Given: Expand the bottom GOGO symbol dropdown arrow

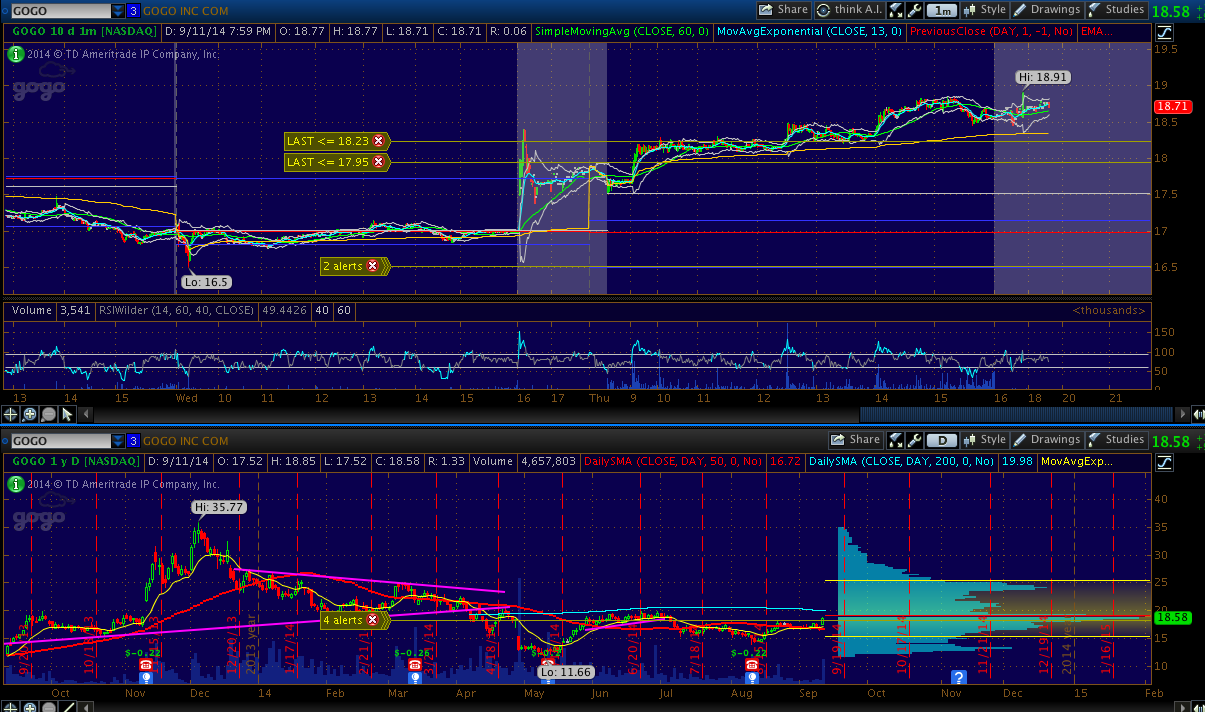Looking at the screenshot, I should tap(118, 441).
